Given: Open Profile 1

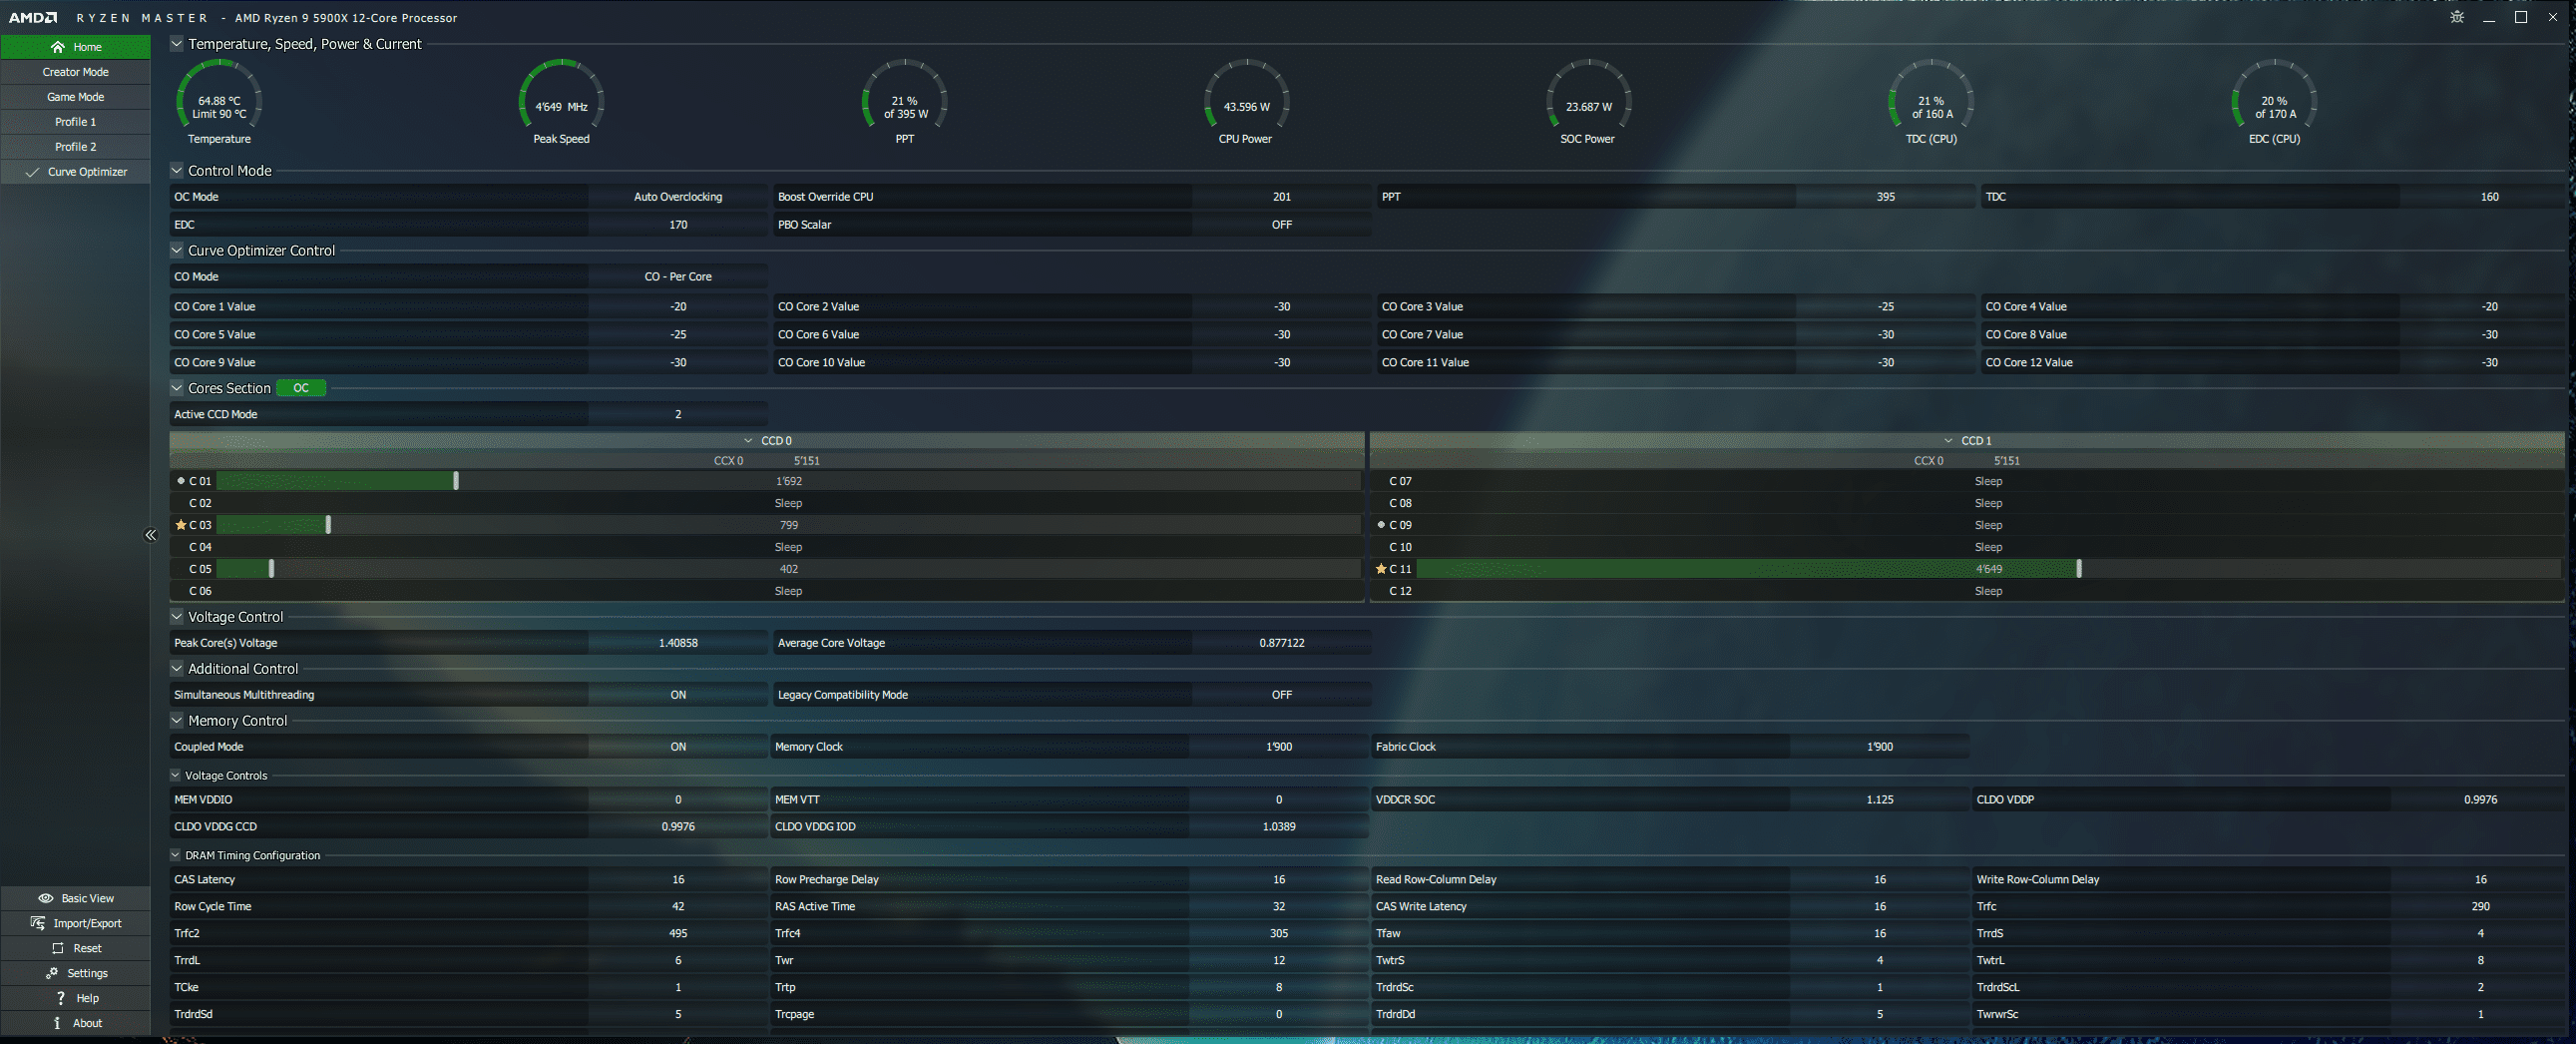Looking at the screenshot, I should (x=76, y=122).
